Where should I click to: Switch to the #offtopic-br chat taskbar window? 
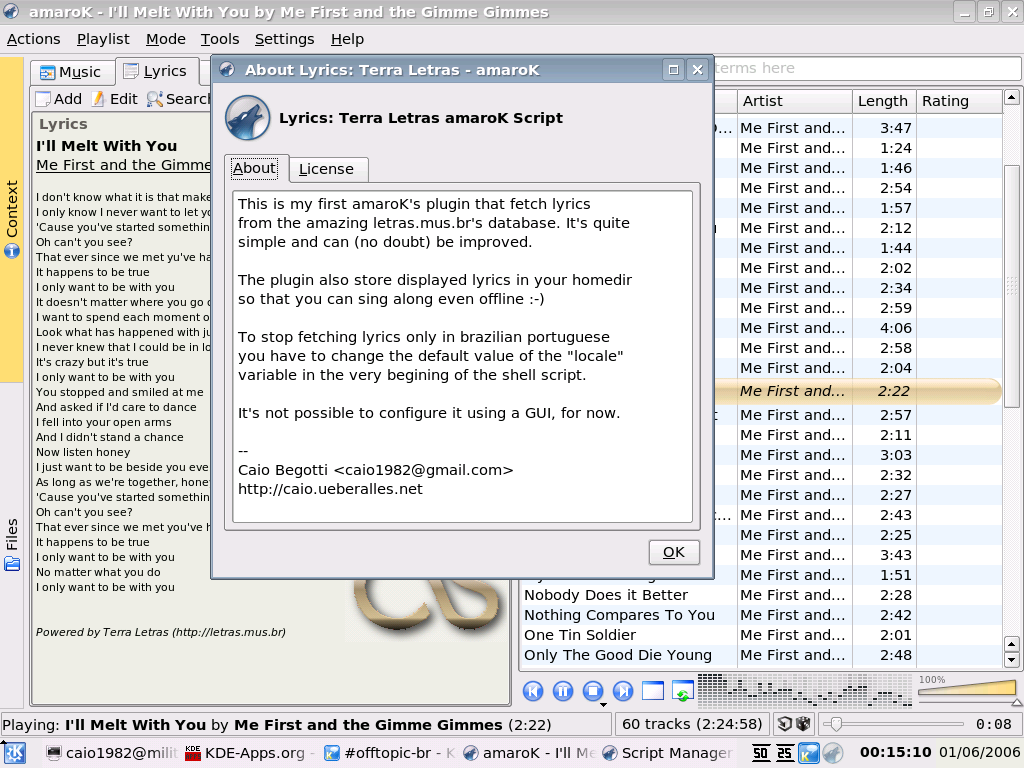tap(391, 753)
